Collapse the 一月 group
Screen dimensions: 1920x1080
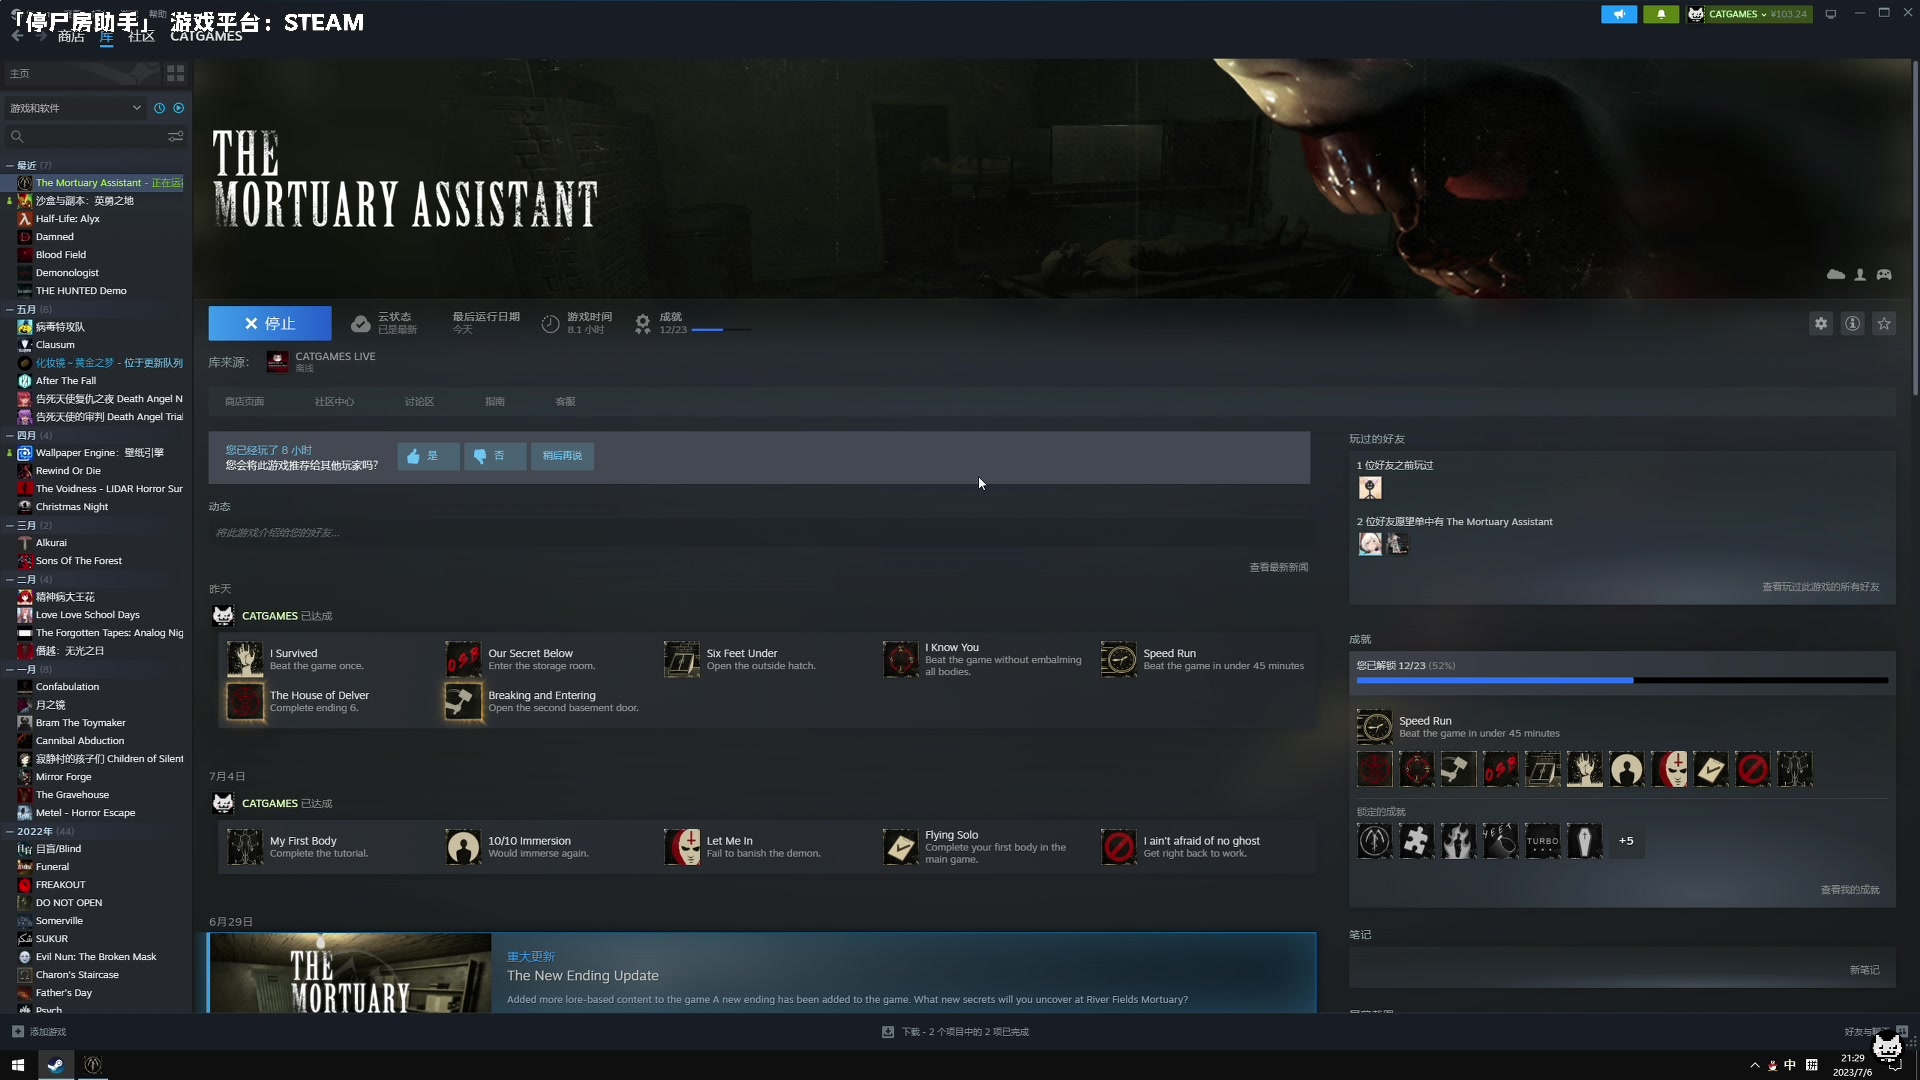point(10,670)
